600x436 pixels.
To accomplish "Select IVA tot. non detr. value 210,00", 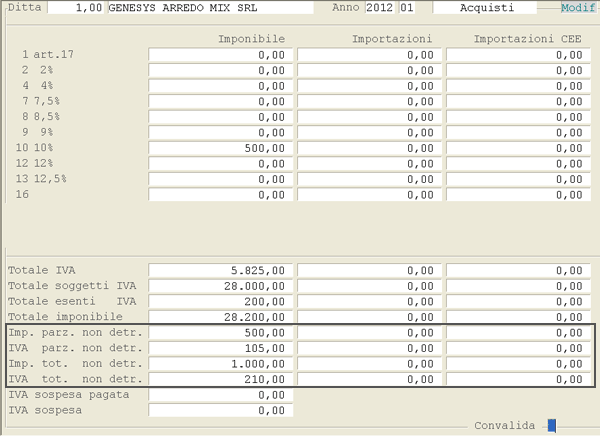I will 220,379.
